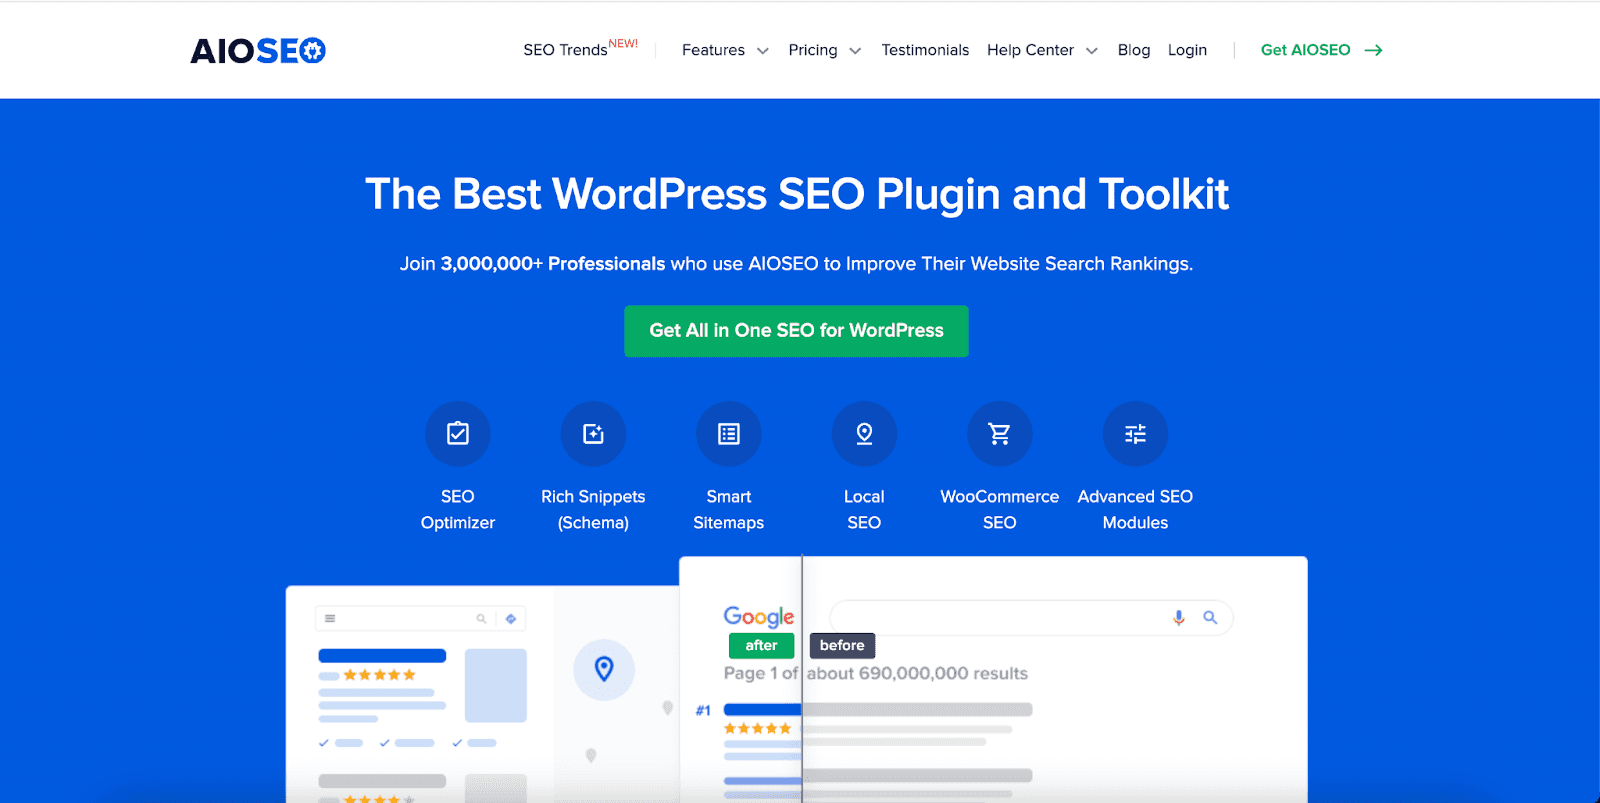This screenshot has height=803, width=1600.
Task: Click the magnifier icon in Google search box
Action: tap(1210, 618)
